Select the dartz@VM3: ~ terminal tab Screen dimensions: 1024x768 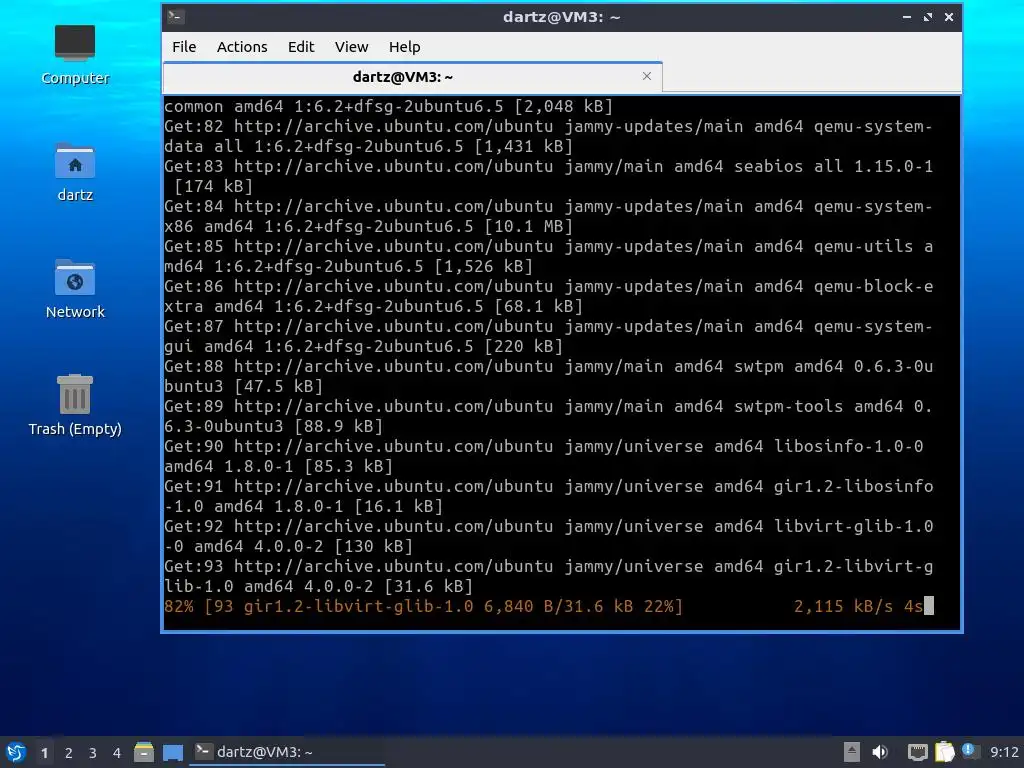(x=413, y=77)
